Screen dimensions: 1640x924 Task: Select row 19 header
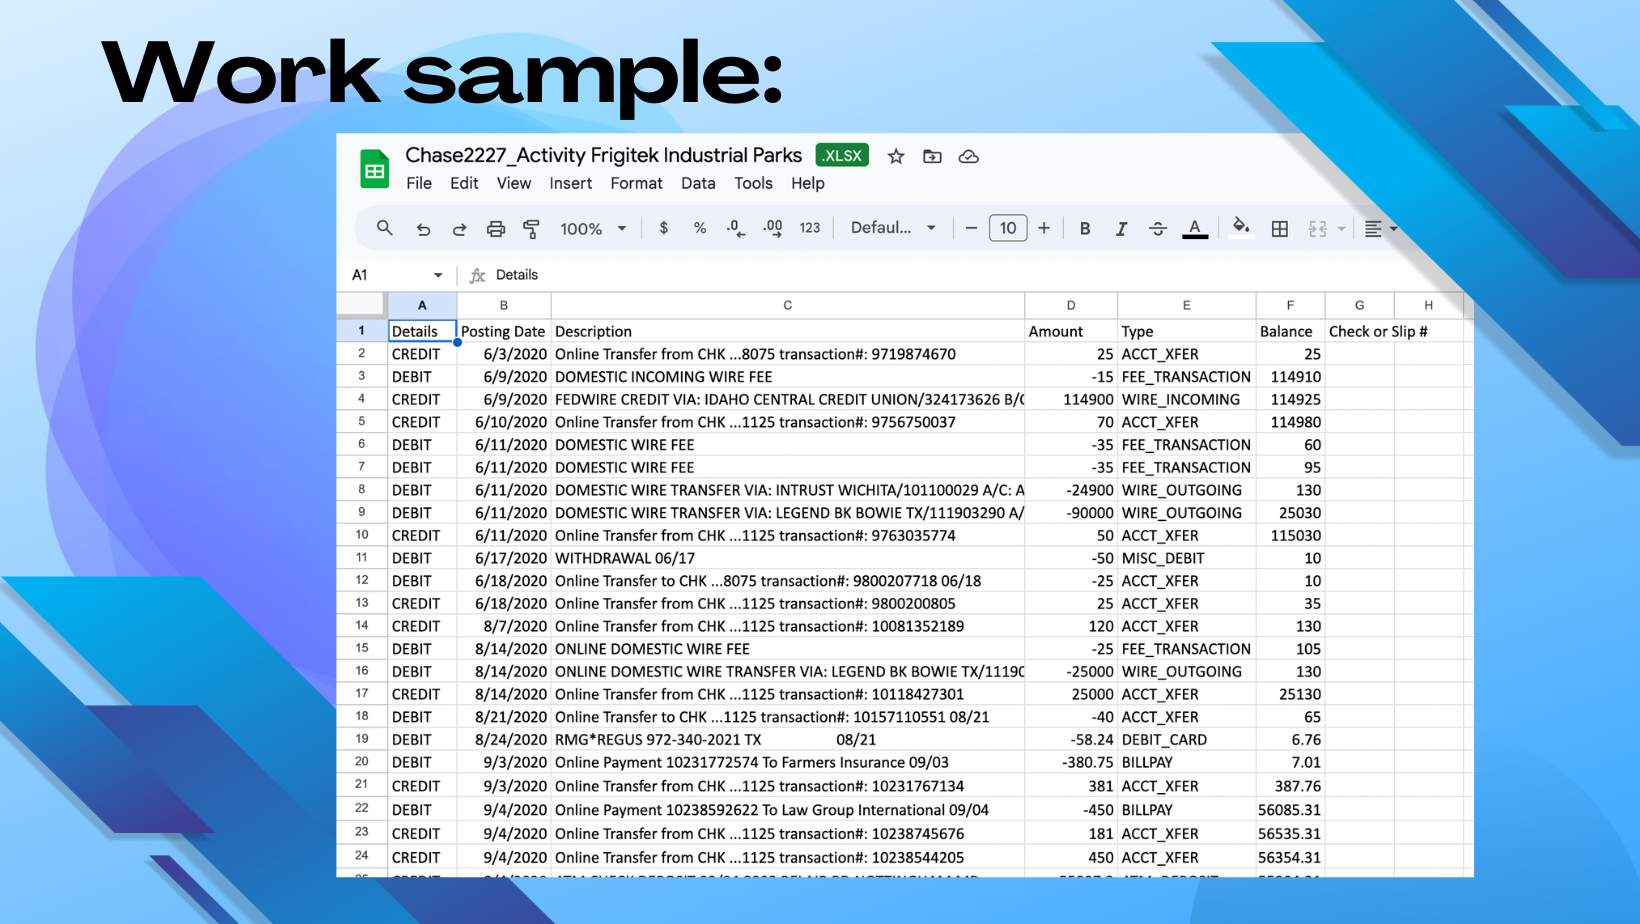click(x=362, y=739)
